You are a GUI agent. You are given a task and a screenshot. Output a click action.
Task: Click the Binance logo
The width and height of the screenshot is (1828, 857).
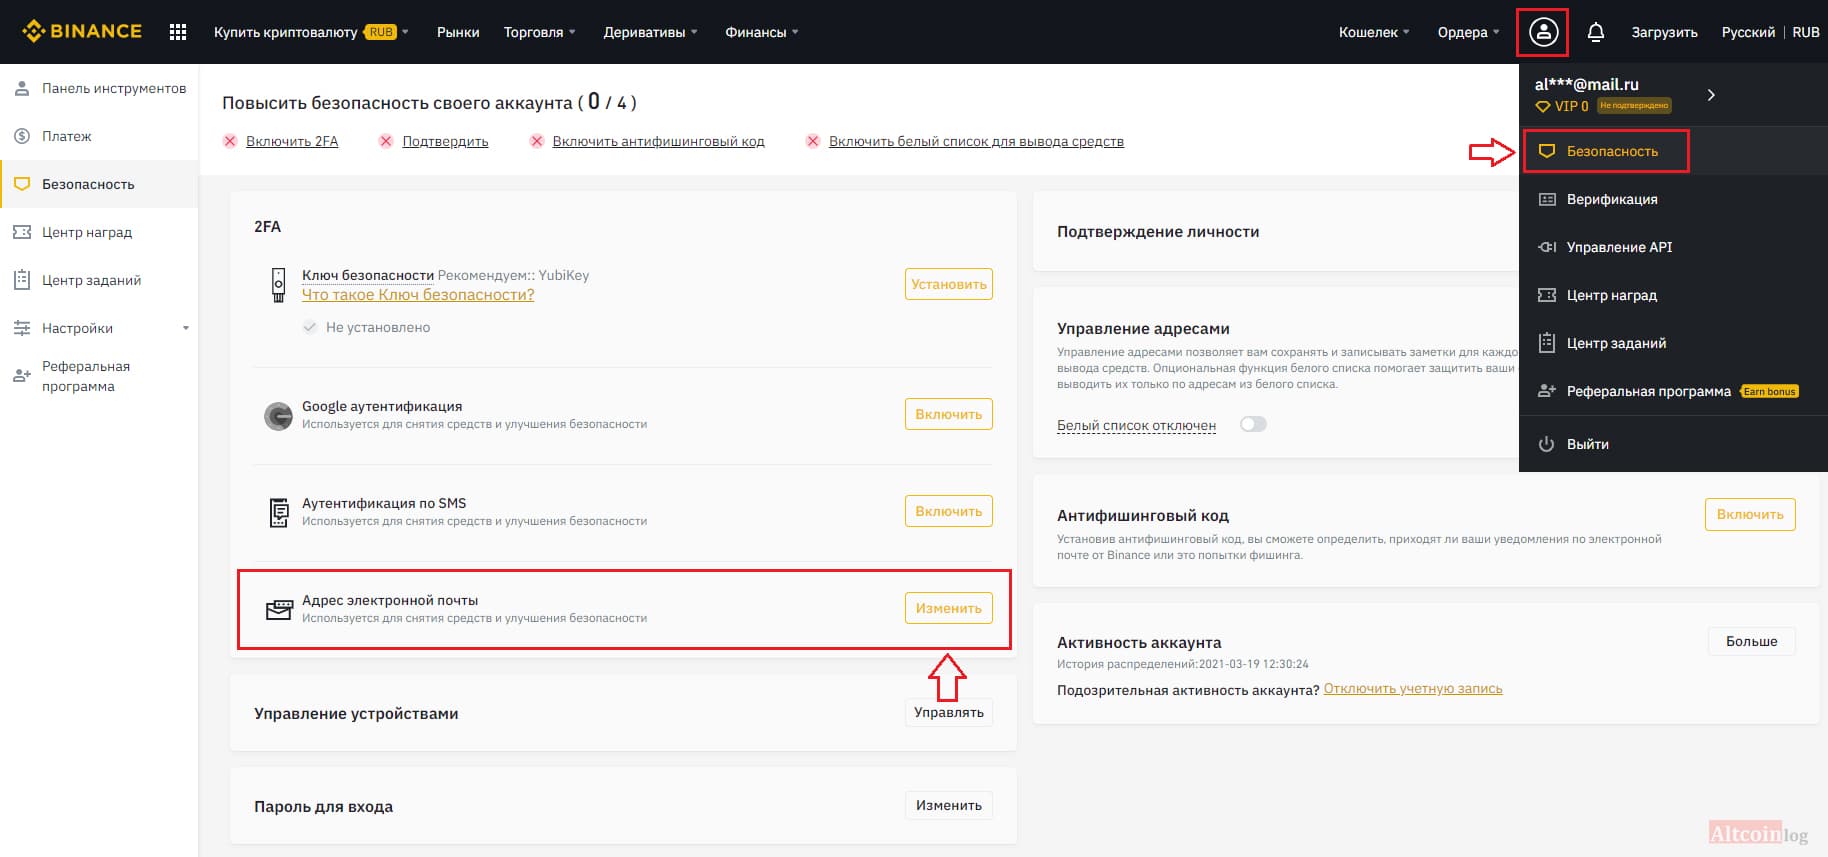(82, 32)
